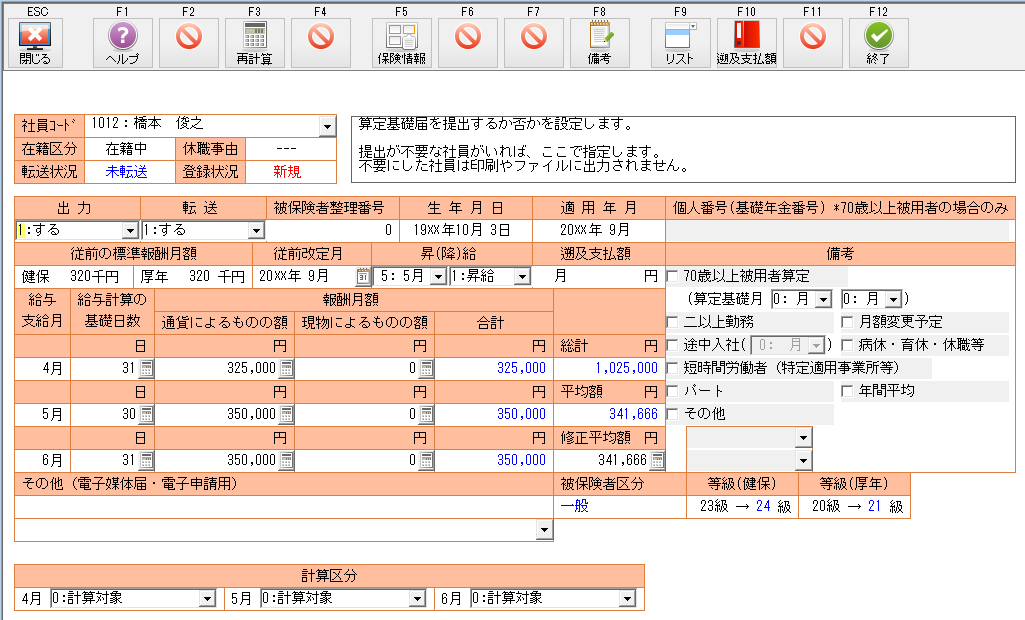Open ヘルプ with the F1 icon
The image size is (1025, 620).
click(x=123, y=43)
